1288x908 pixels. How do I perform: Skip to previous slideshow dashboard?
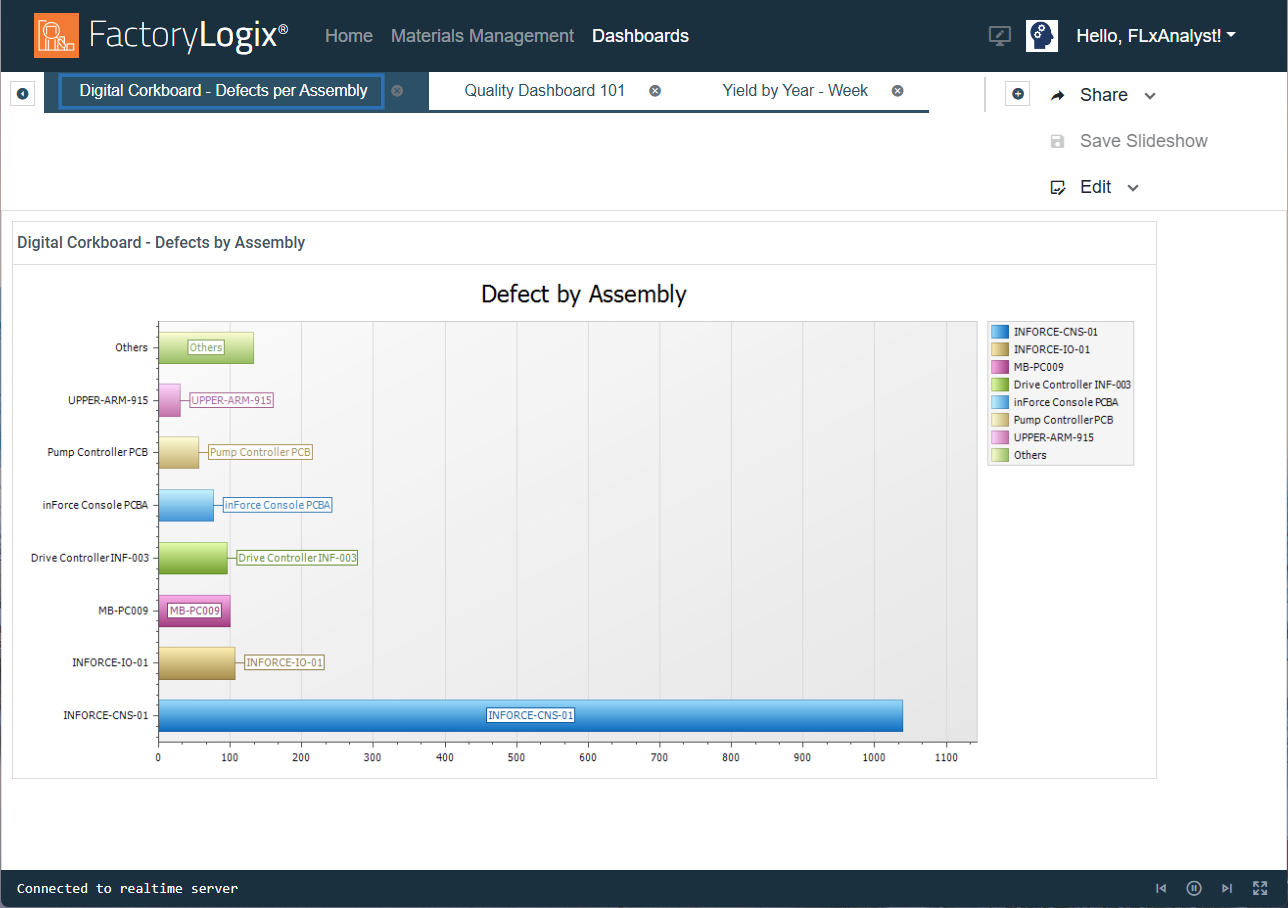pos(1161,888)
